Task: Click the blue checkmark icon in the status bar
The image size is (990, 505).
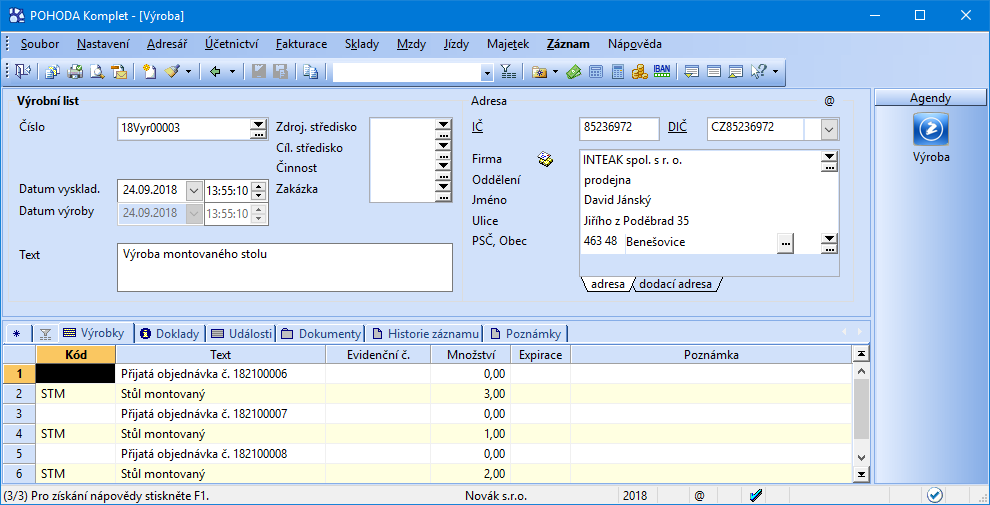Action: pyautogui.click(x=756, y=495)
